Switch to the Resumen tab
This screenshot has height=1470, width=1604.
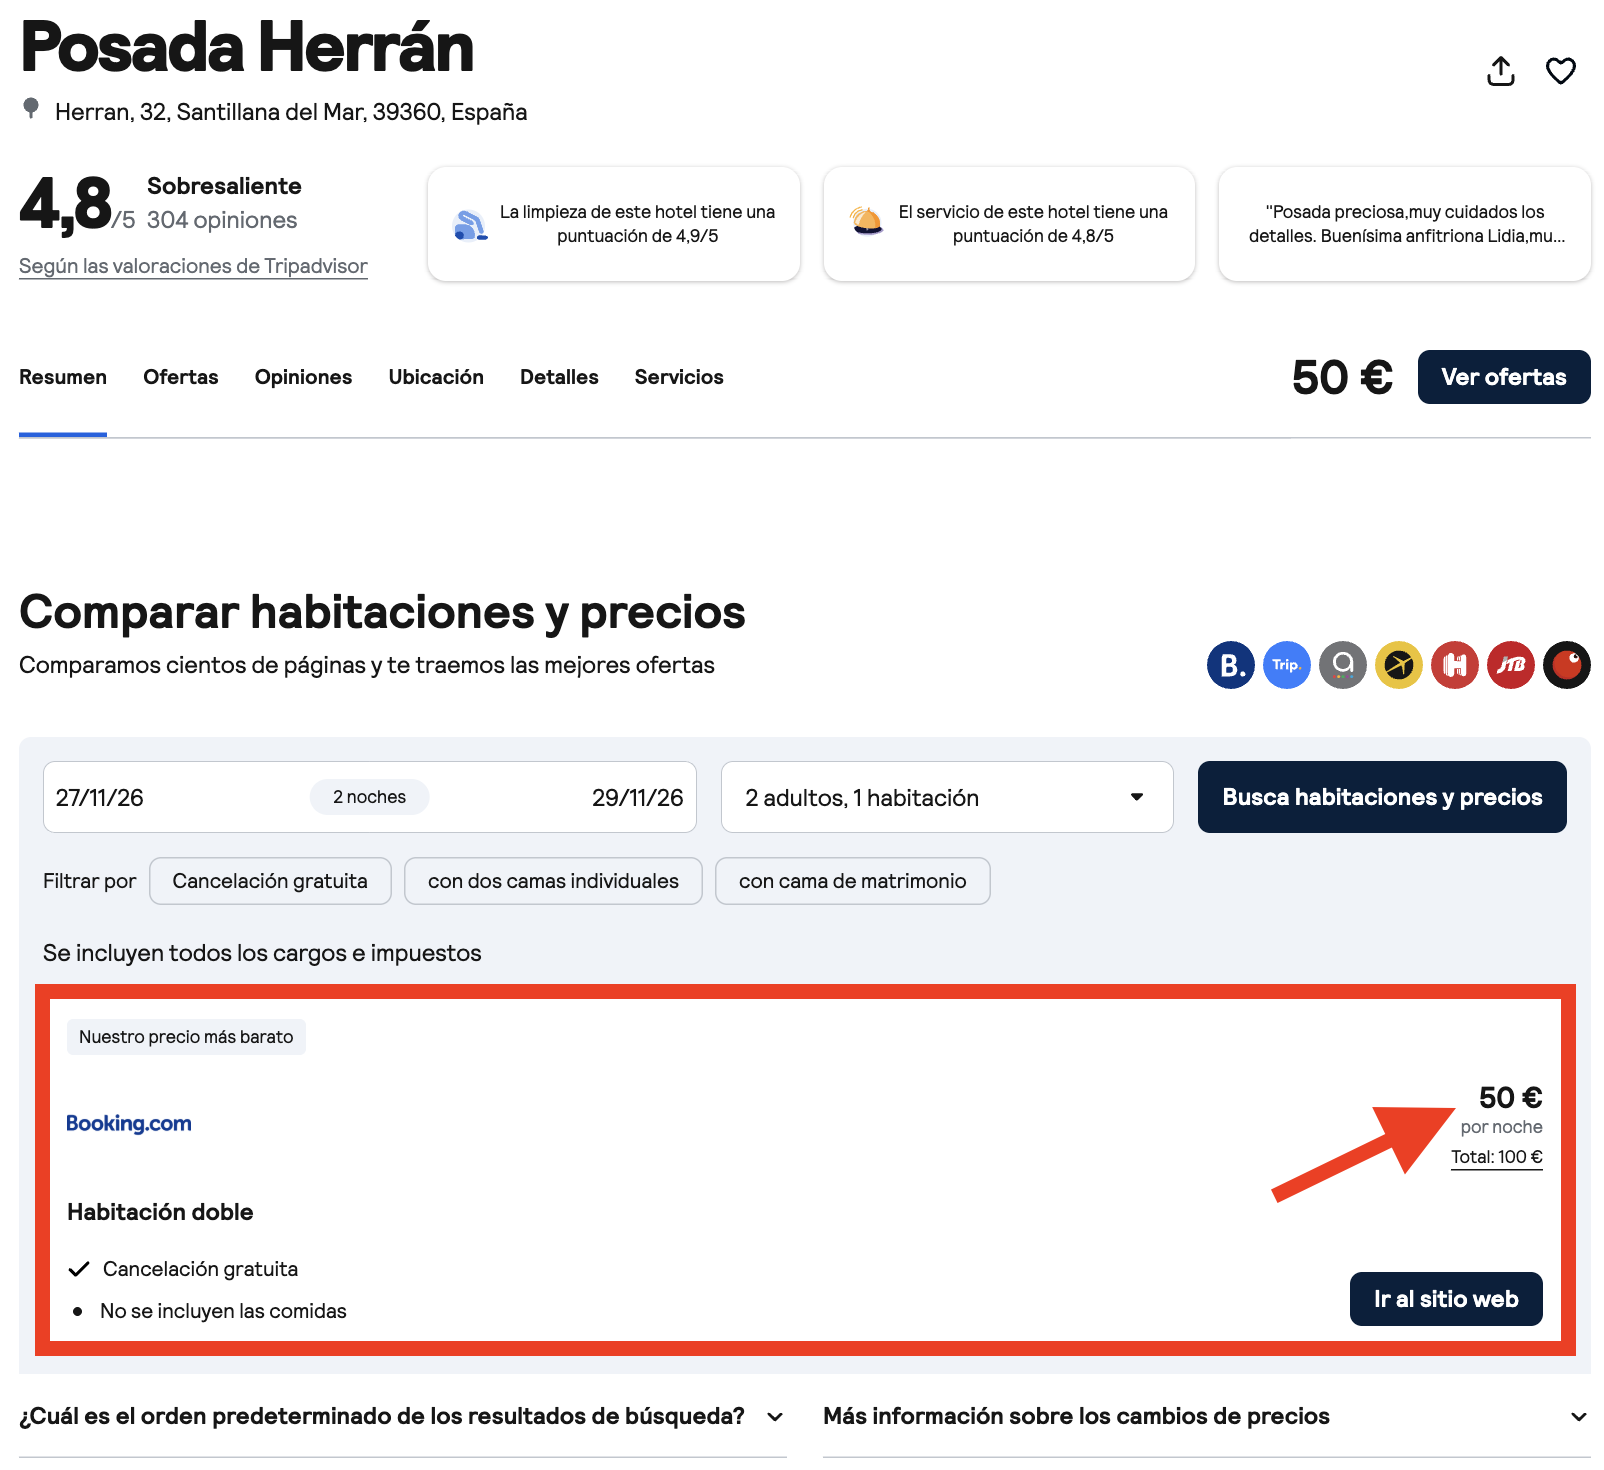(x=63, y=377)
